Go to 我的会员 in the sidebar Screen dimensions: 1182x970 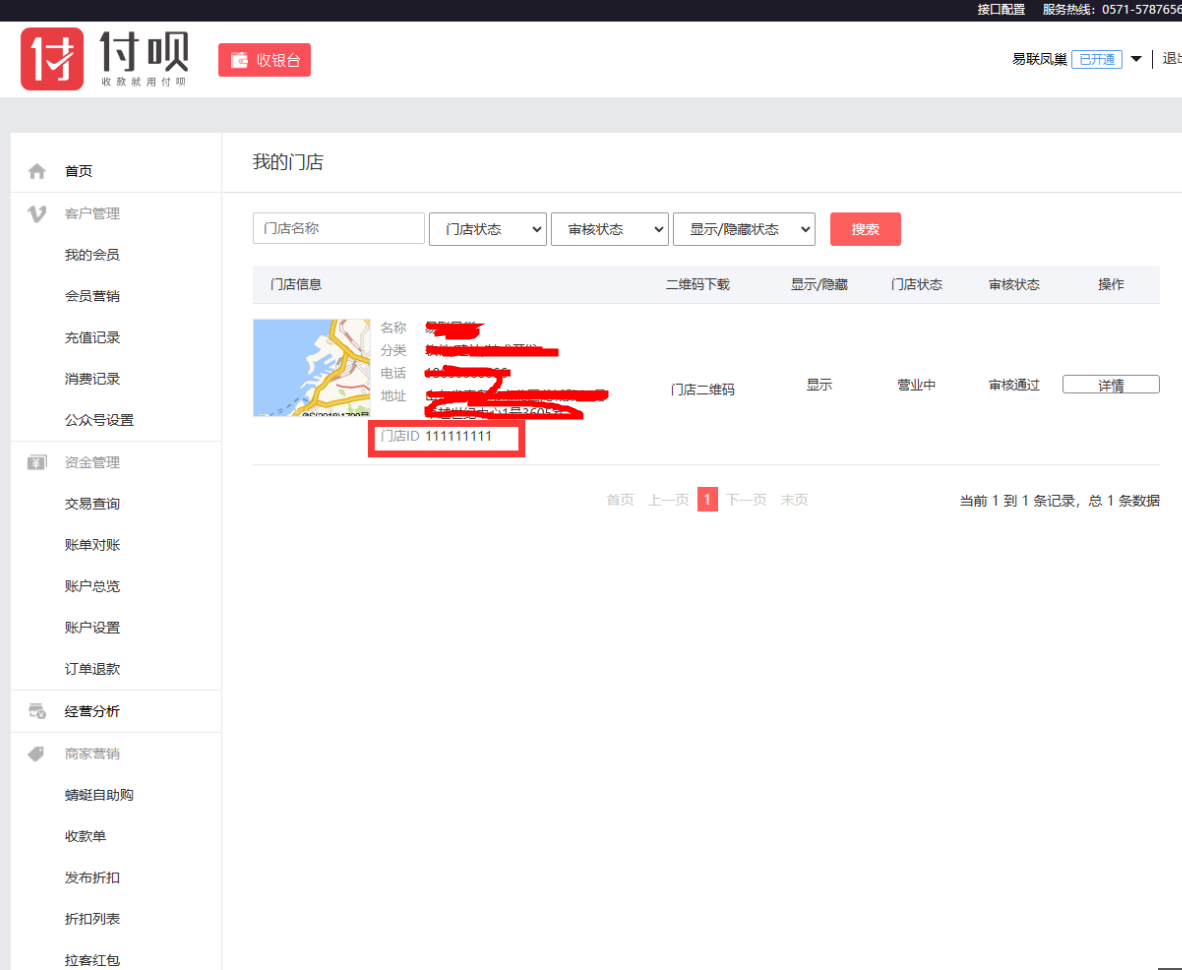point(92,255)
